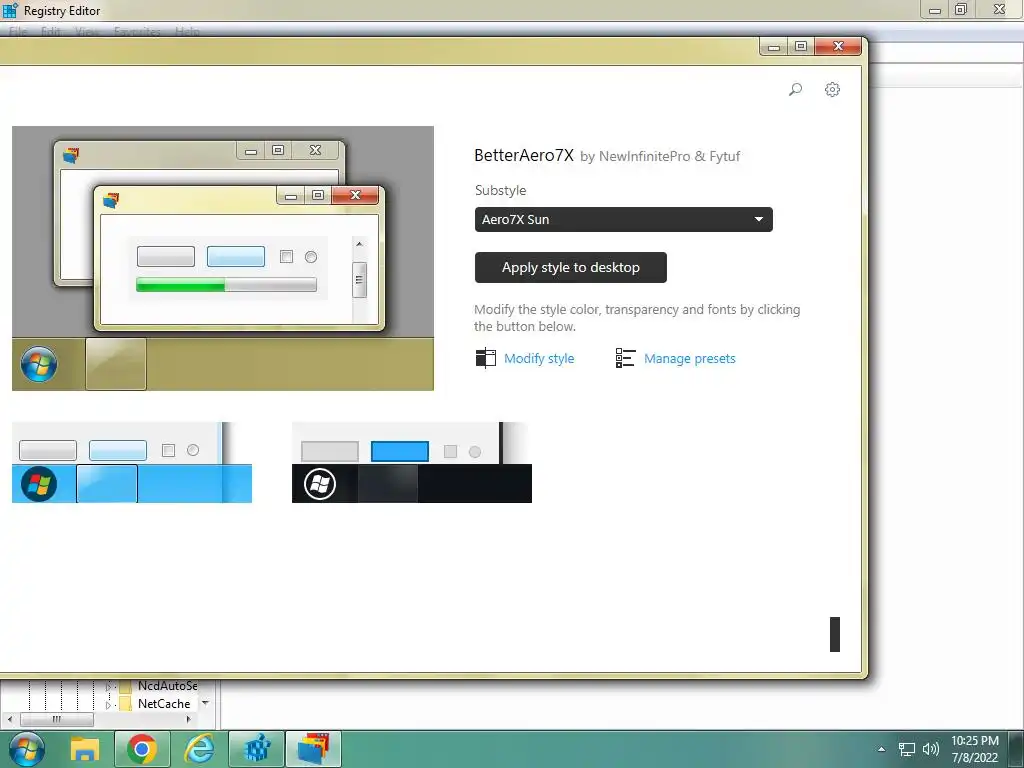
Task: Click the Registry Editor horizontal scrollbar thumb
Action: coord(57,719)
